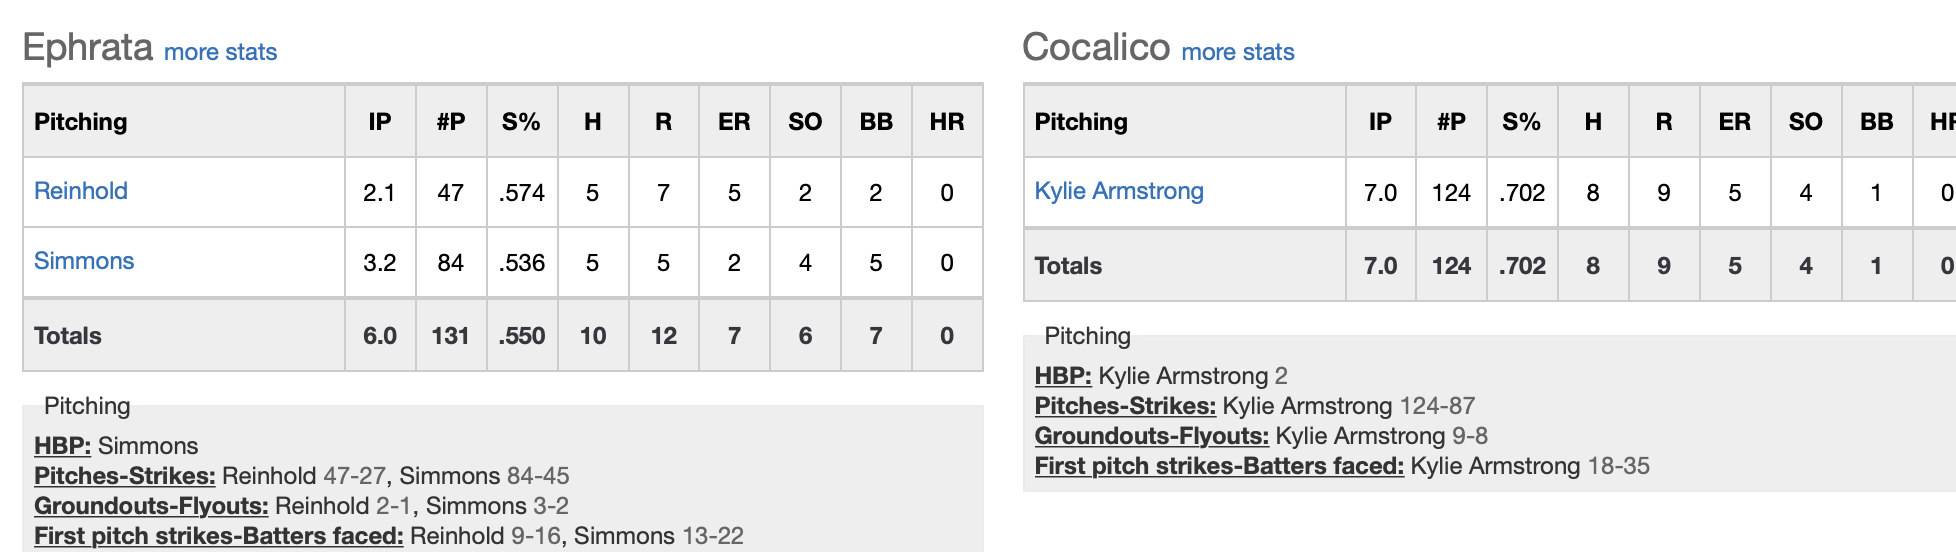1956x552 pixels.
Task: Click Cocalico table SO column header
Action: [x=1805, y=122]
